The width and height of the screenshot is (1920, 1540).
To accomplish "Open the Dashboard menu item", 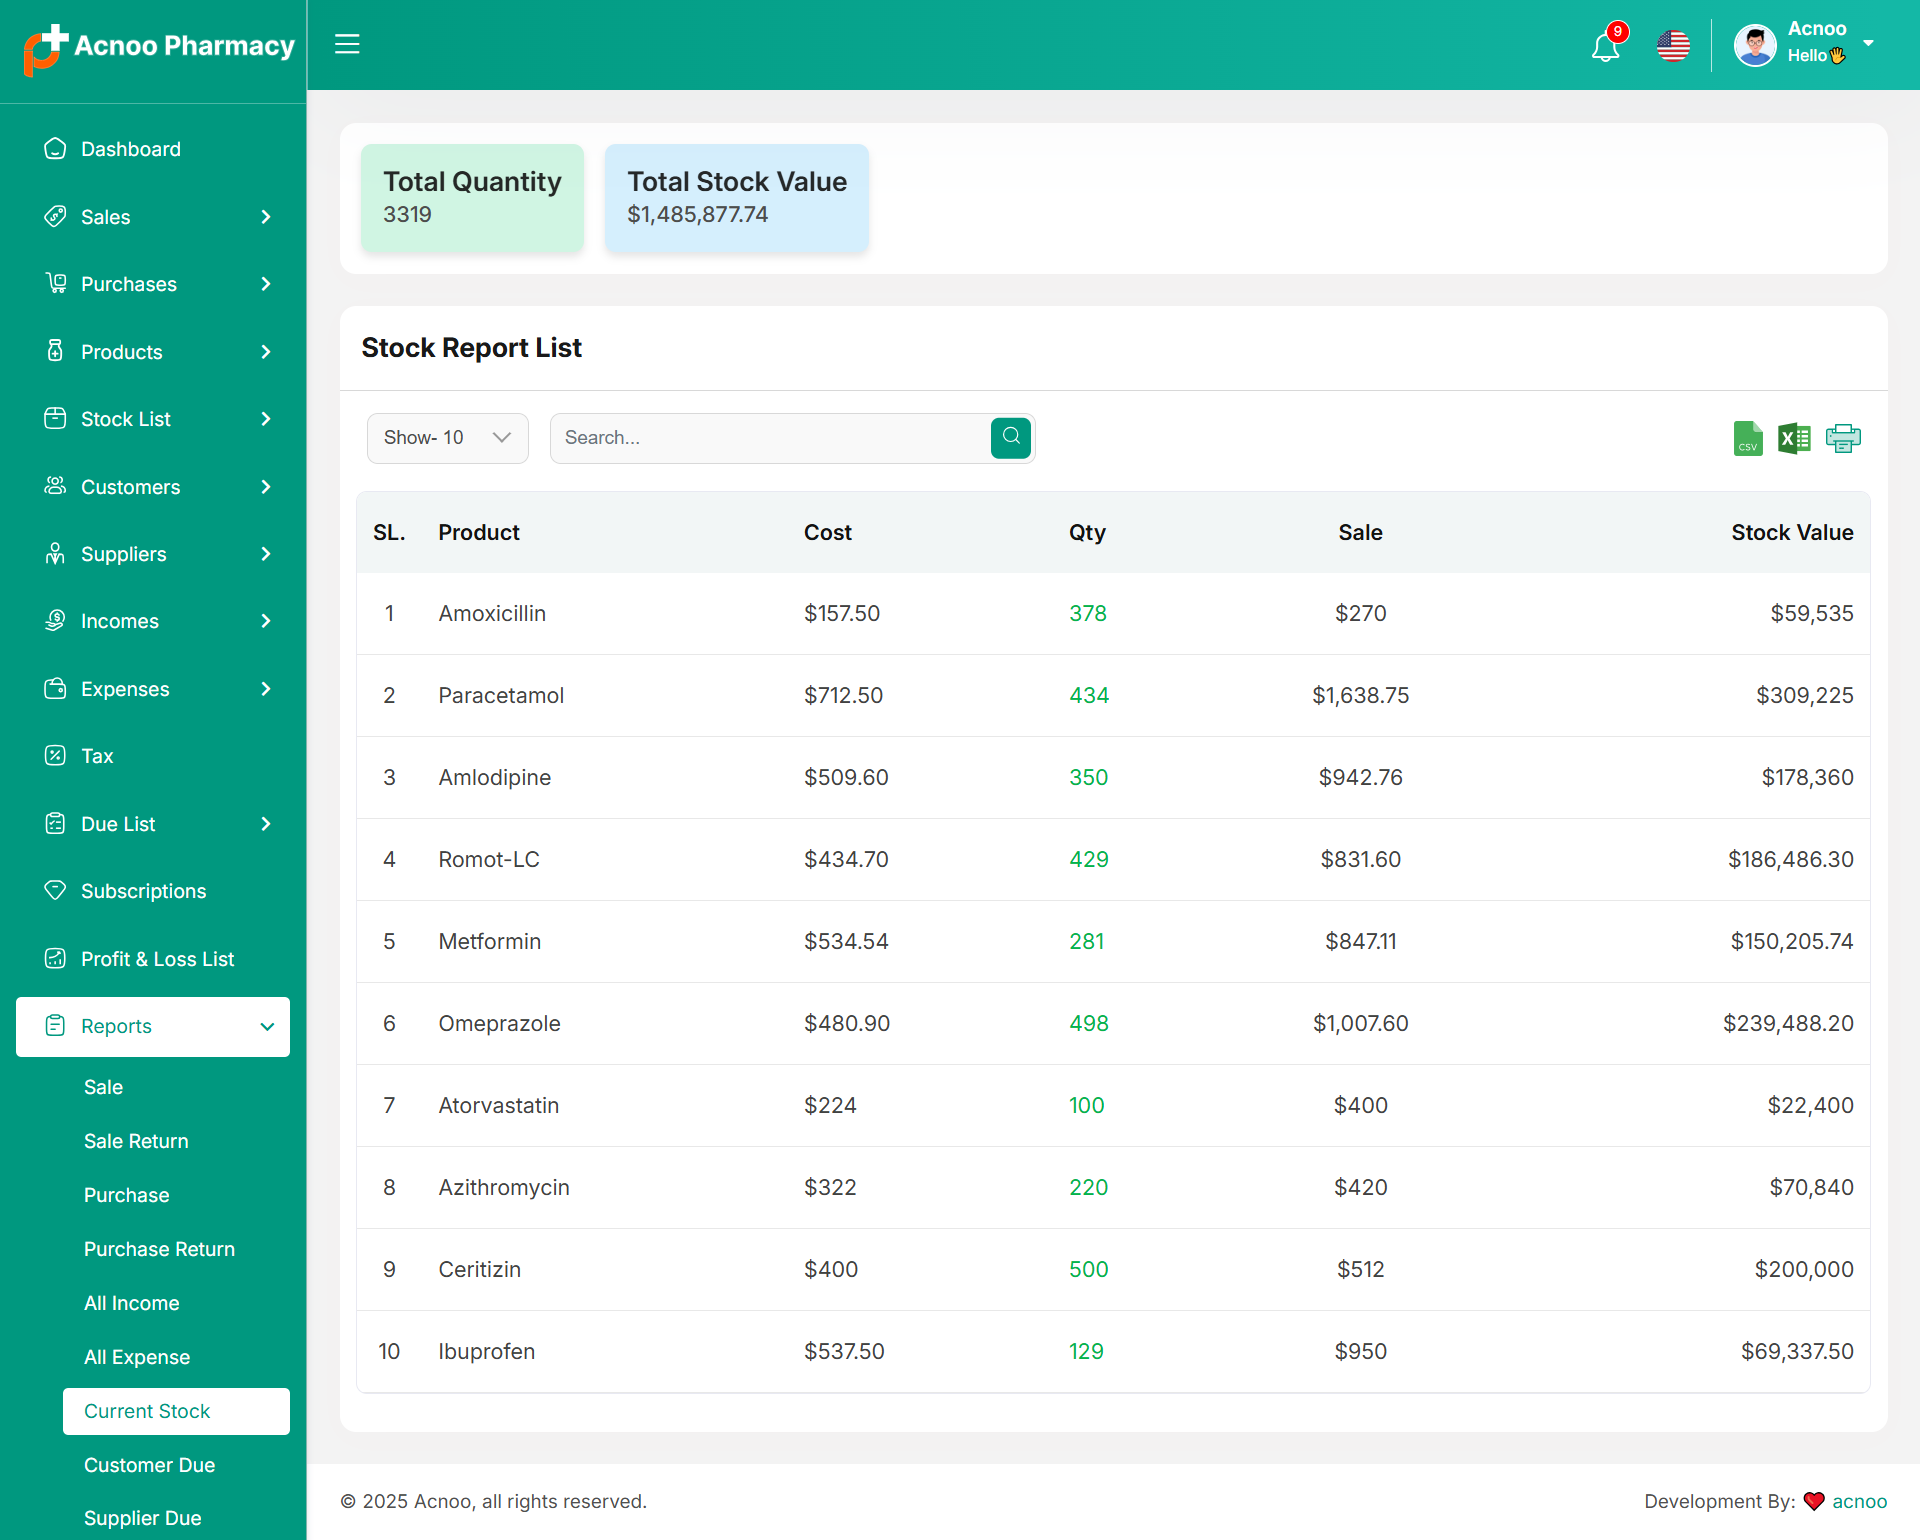I will point(130,149).
